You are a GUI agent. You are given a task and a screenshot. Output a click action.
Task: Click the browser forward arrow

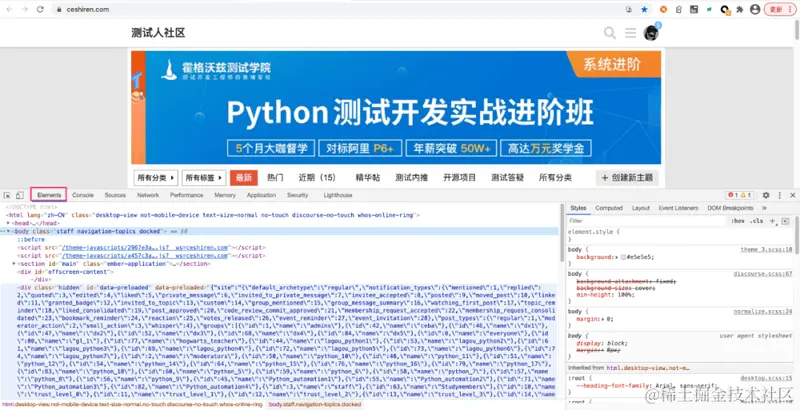click(x=24, y=9)
